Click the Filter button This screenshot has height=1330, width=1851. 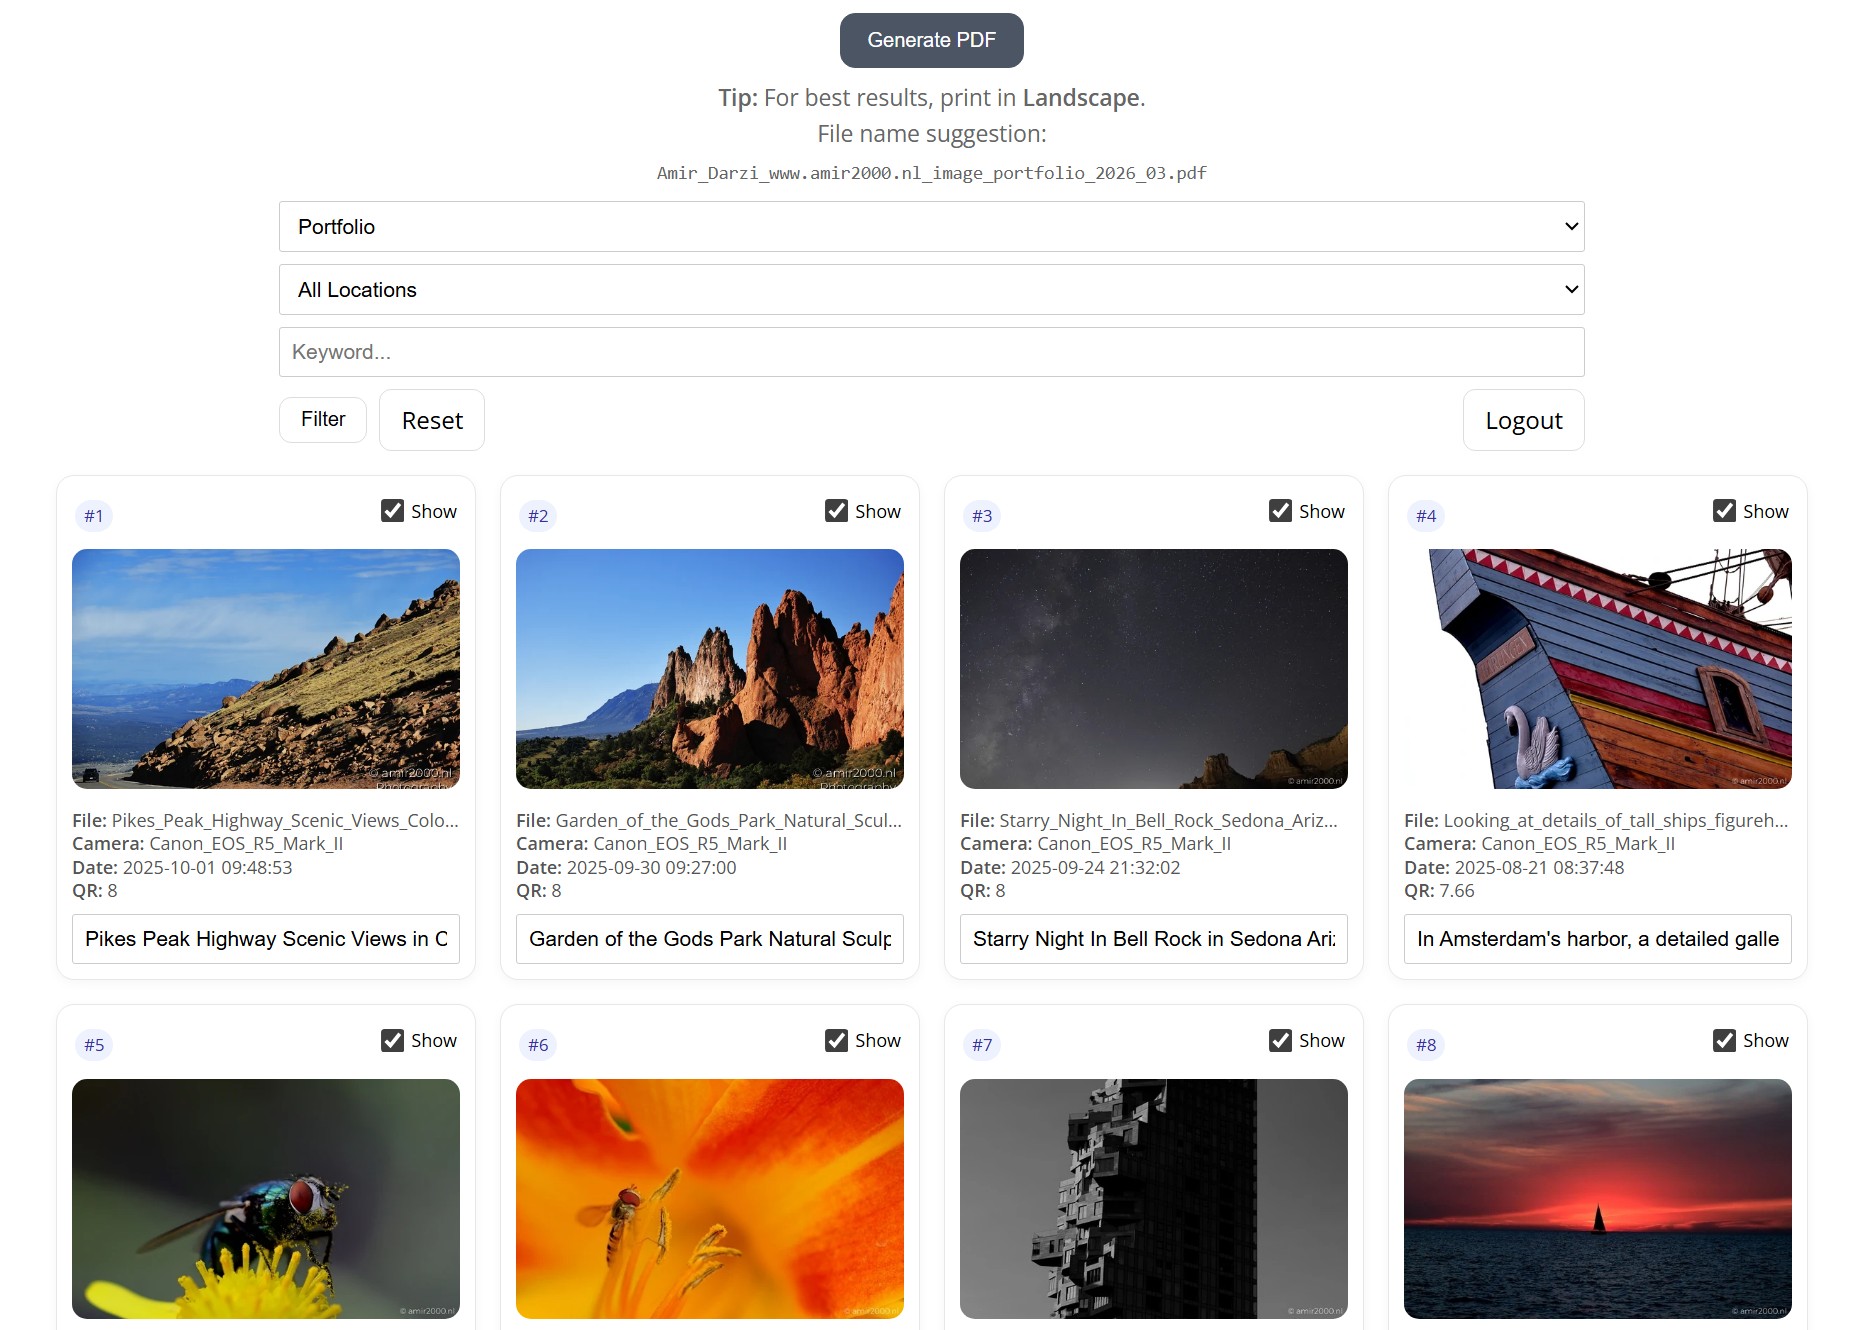click(322, 419)
